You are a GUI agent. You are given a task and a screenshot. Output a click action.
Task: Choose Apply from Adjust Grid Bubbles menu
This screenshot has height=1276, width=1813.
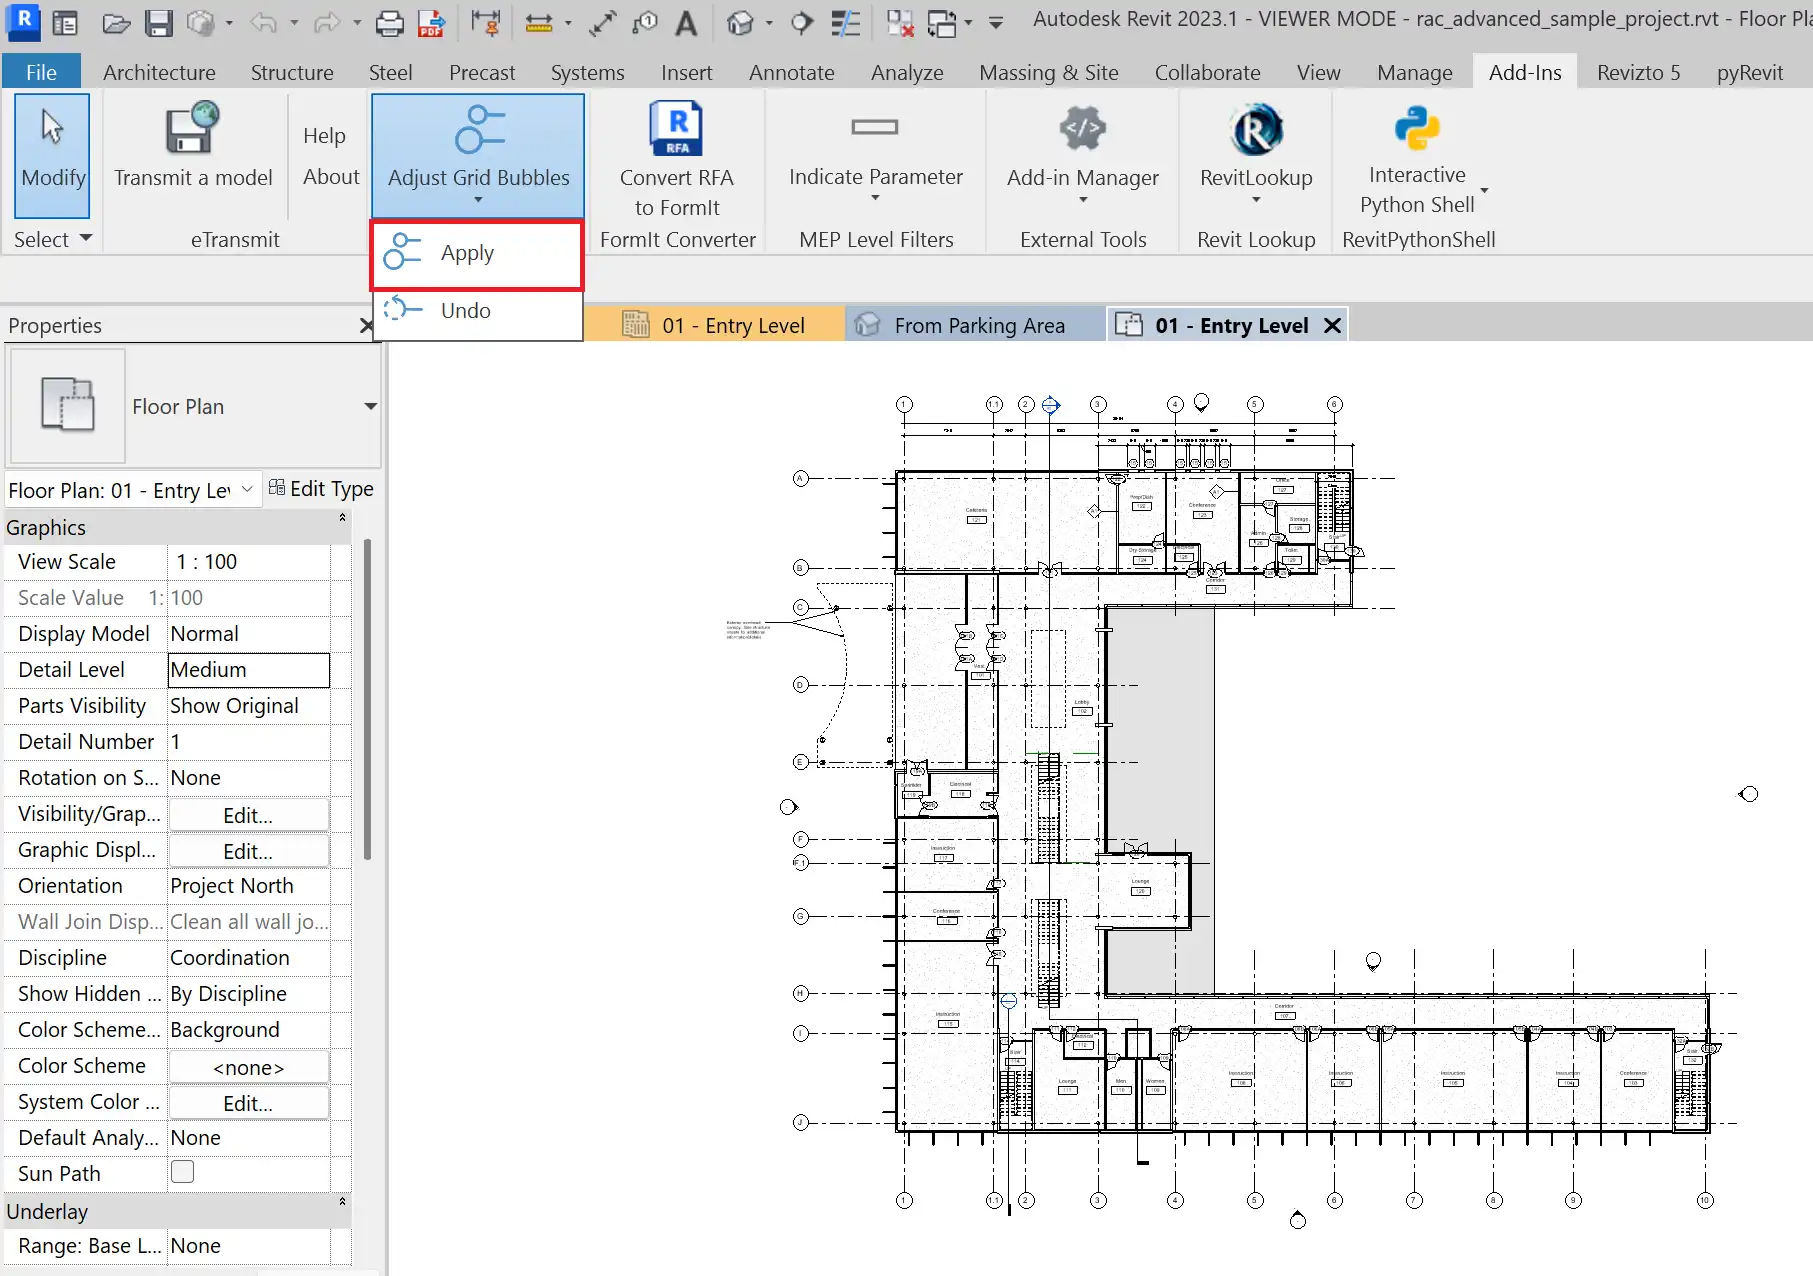click(478, 253)
